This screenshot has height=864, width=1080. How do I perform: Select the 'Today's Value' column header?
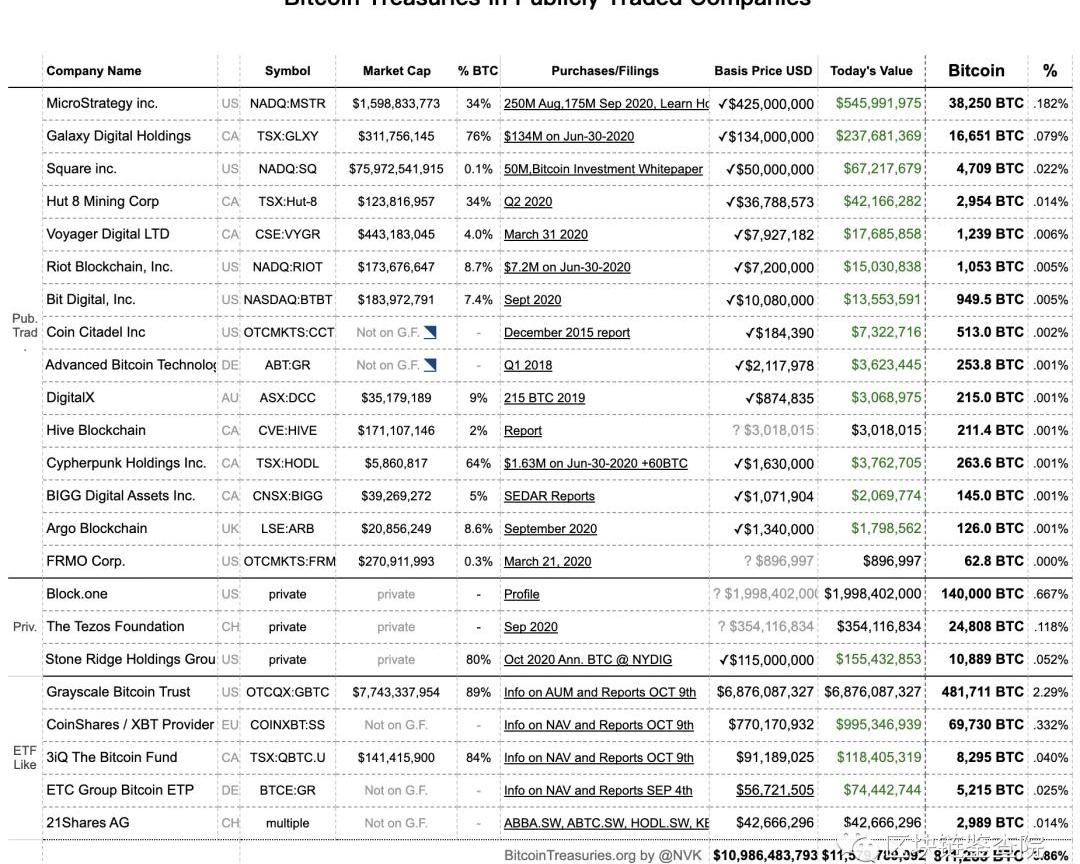click(x=871, y=71)
